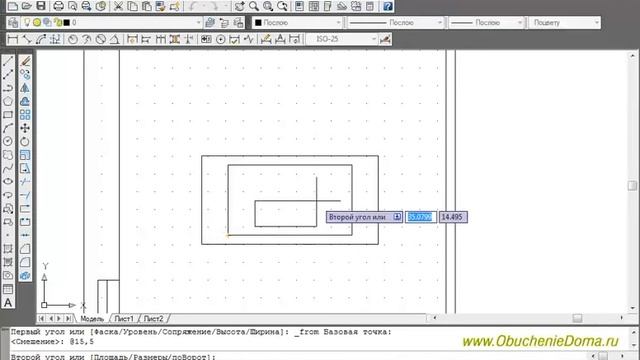Select the Rectangle drawing tool
The image size is (640, 360).
(x=8, y=115)
